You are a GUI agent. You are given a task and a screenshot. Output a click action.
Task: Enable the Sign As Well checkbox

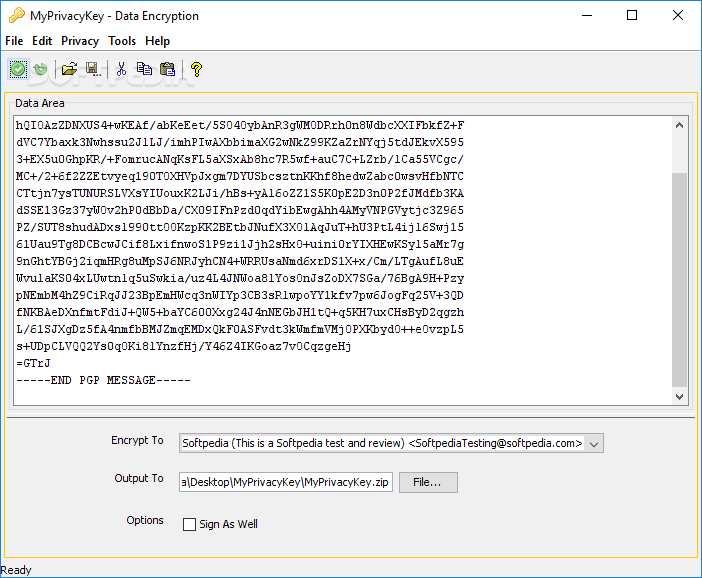tap(189, 524)
